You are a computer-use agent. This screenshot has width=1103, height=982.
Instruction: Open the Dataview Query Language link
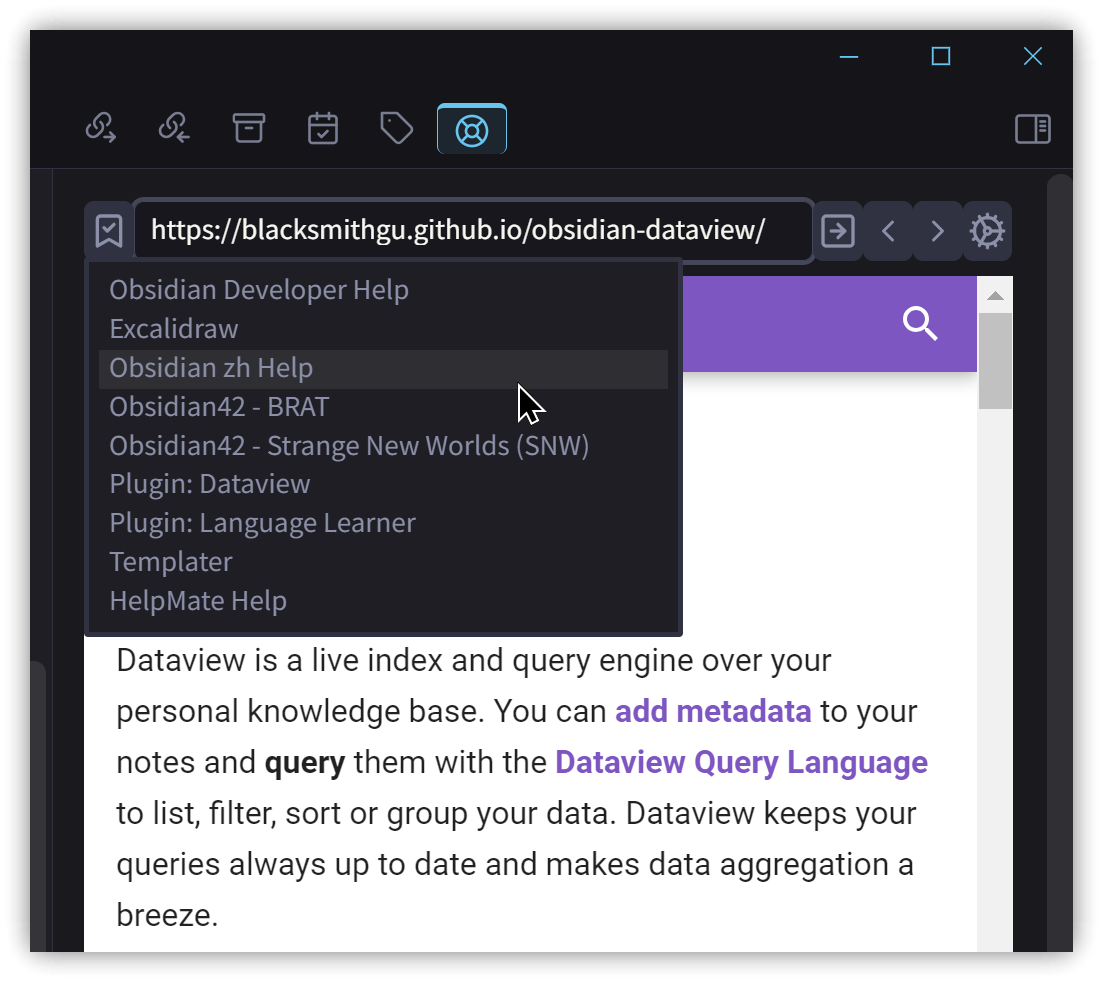pyautogui.click(x=741, y=763)
